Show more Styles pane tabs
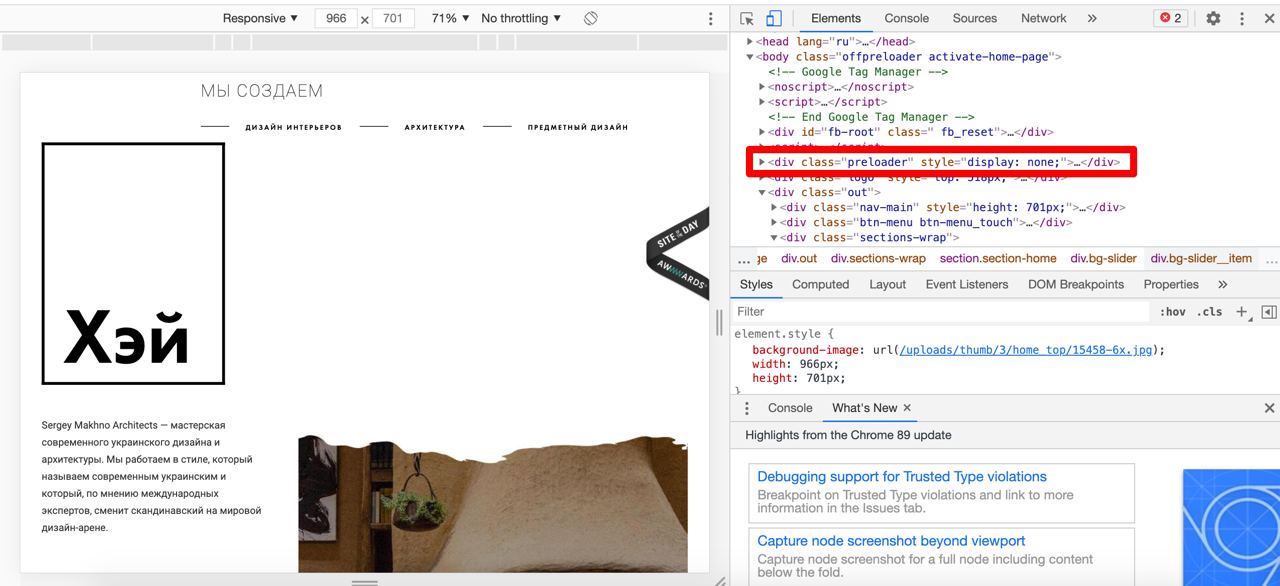 coord(1222,285)
